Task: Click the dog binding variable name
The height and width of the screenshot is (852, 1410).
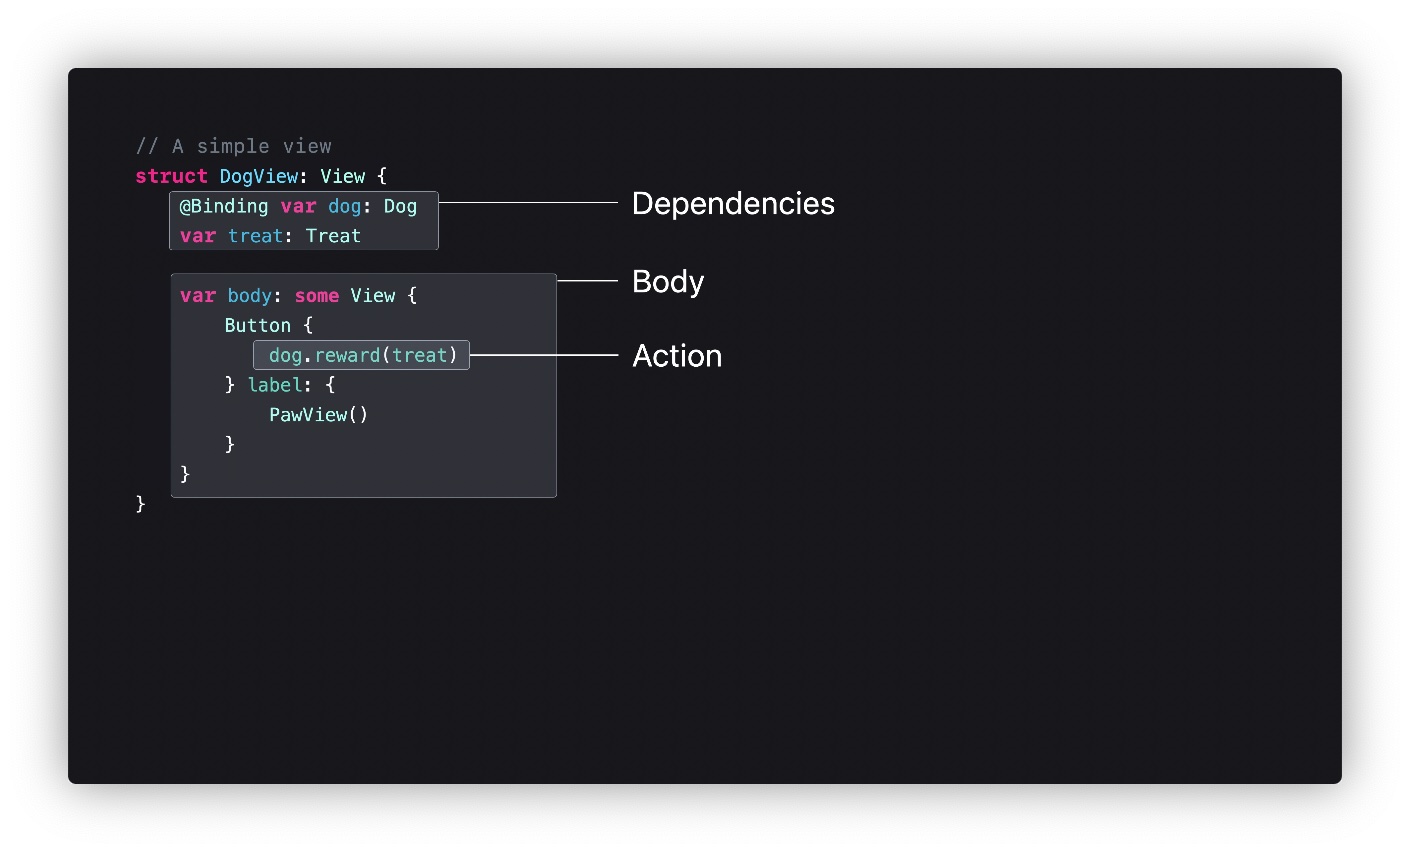Action: (344, 207)
